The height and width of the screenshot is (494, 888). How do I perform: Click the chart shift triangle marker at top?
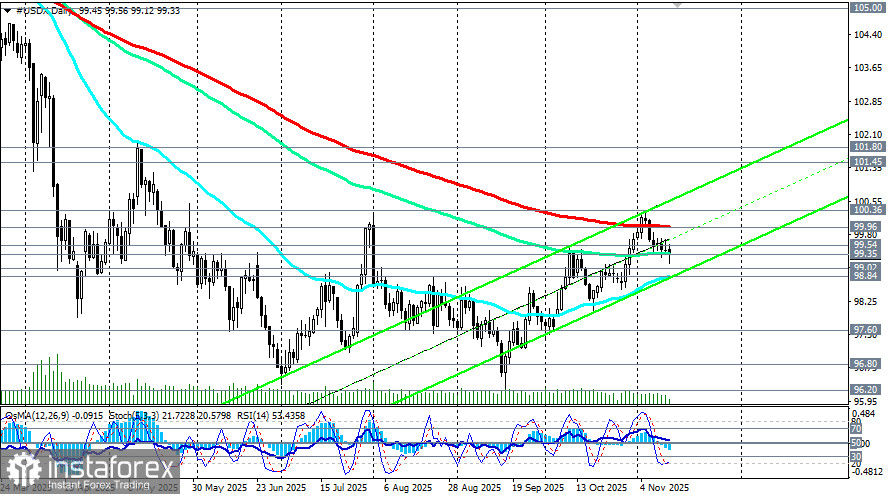pos(677,4)
